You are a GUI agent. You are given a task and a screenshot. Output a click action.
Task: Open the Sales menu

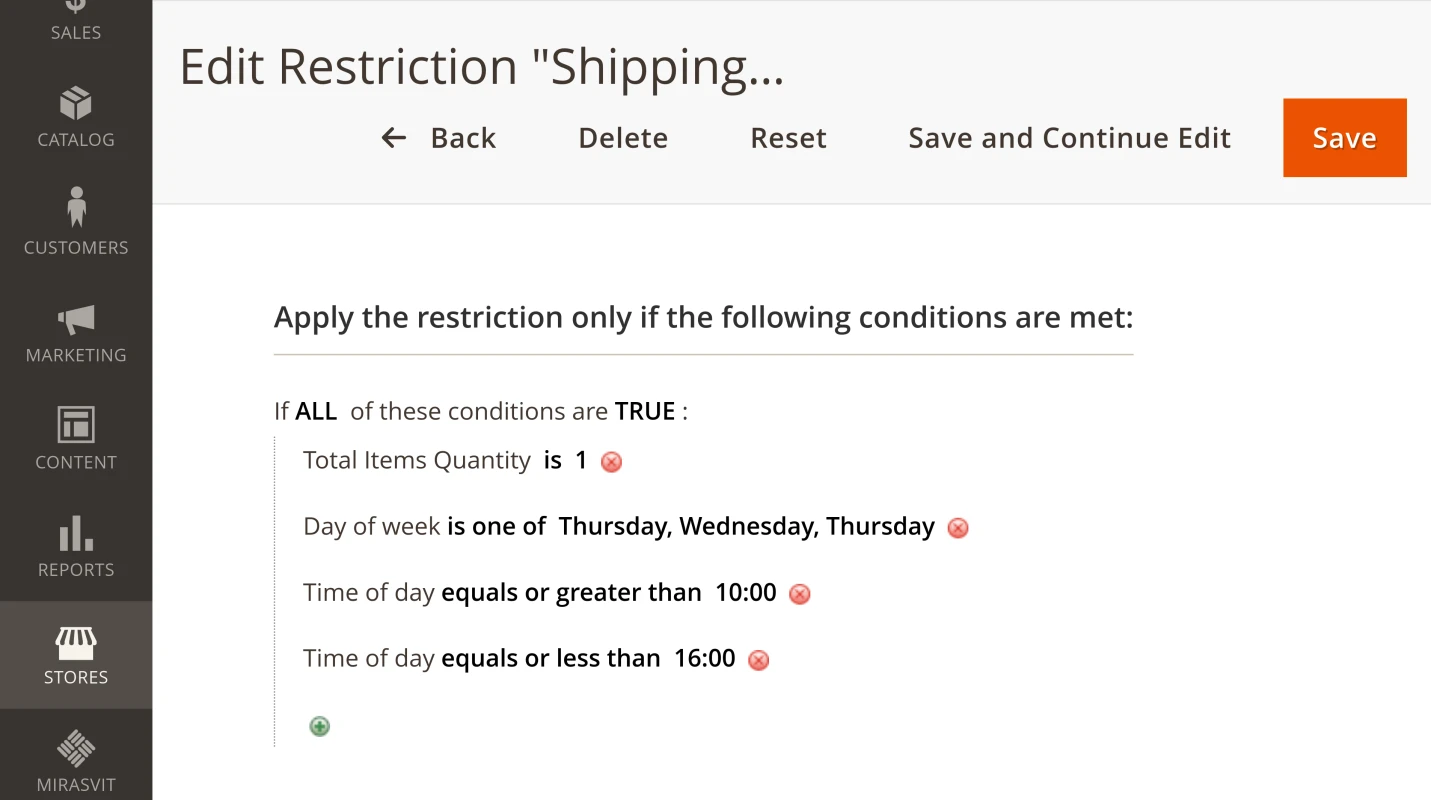tap(76, 20)
